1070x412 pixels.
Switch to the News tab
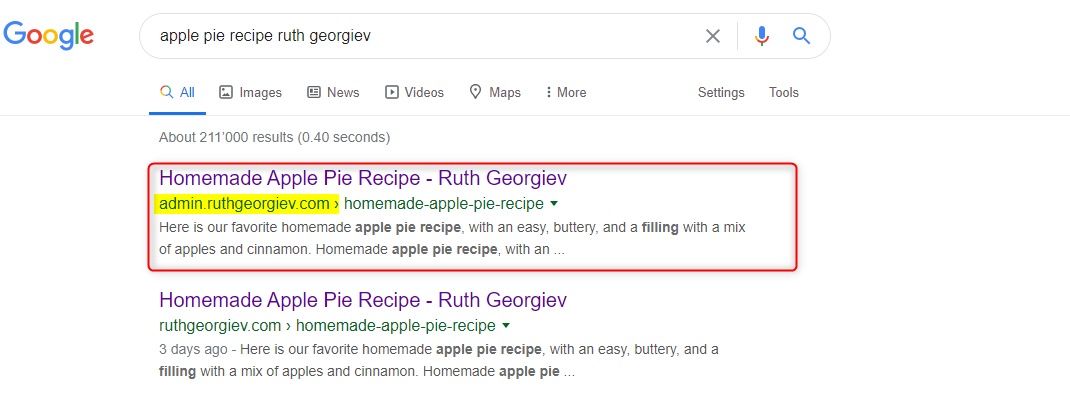coord(333,92)
